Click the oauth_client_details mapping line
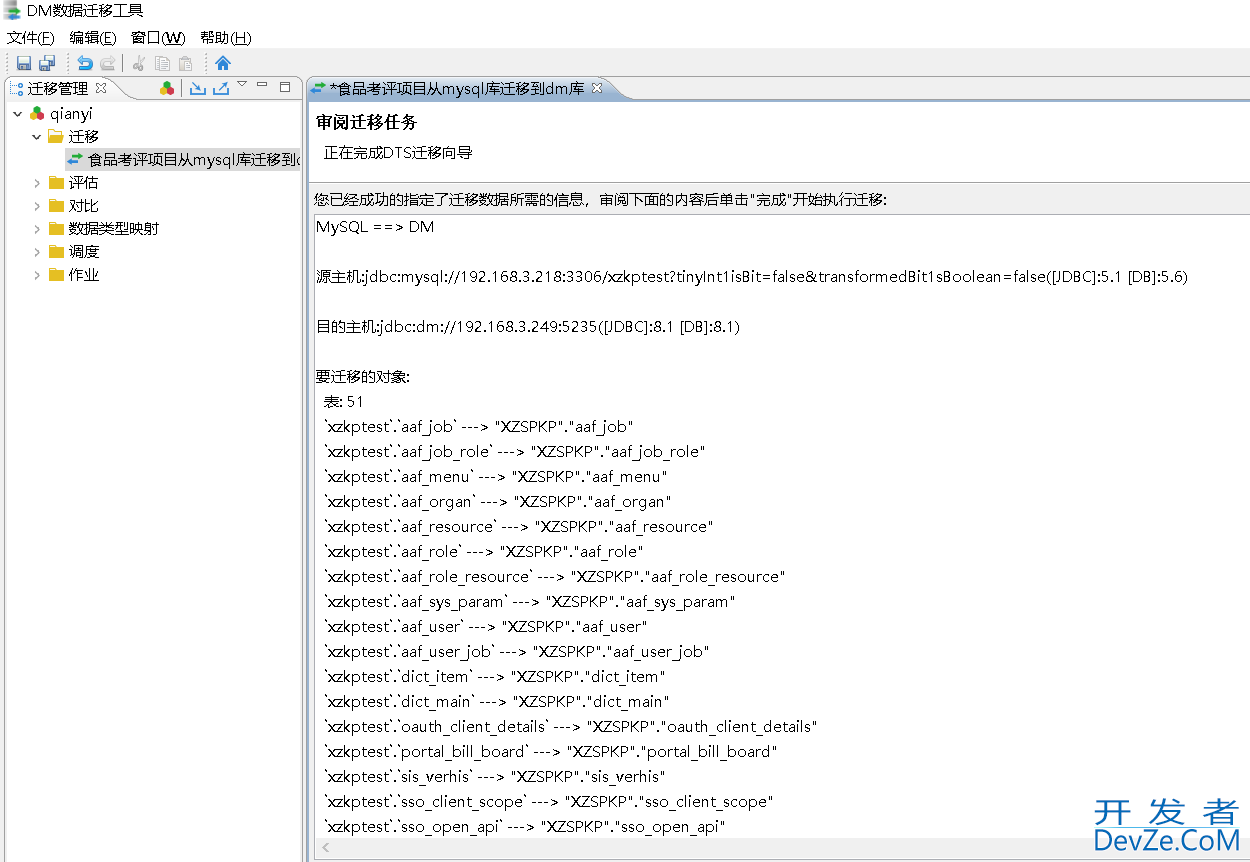 (571, 727)
